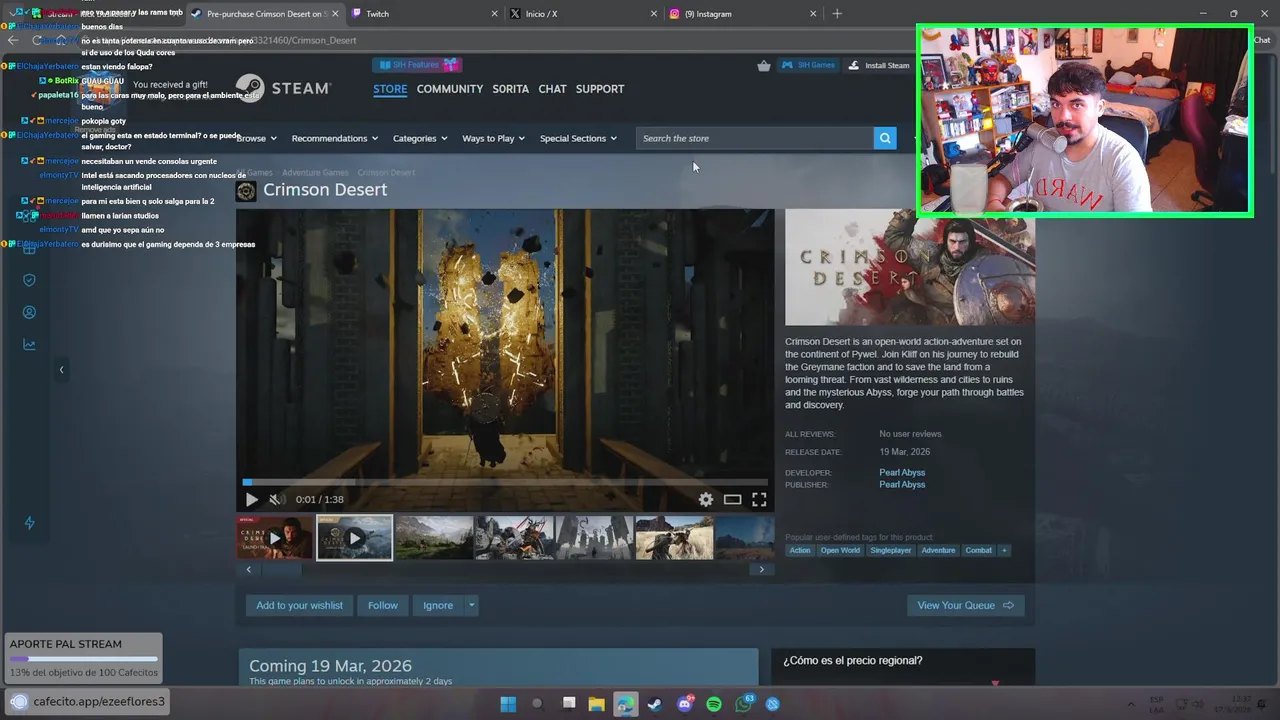Expand the Ignore options dropdown arrow
The width and height of the screenshot is (1280, 720).
(471, 605)
